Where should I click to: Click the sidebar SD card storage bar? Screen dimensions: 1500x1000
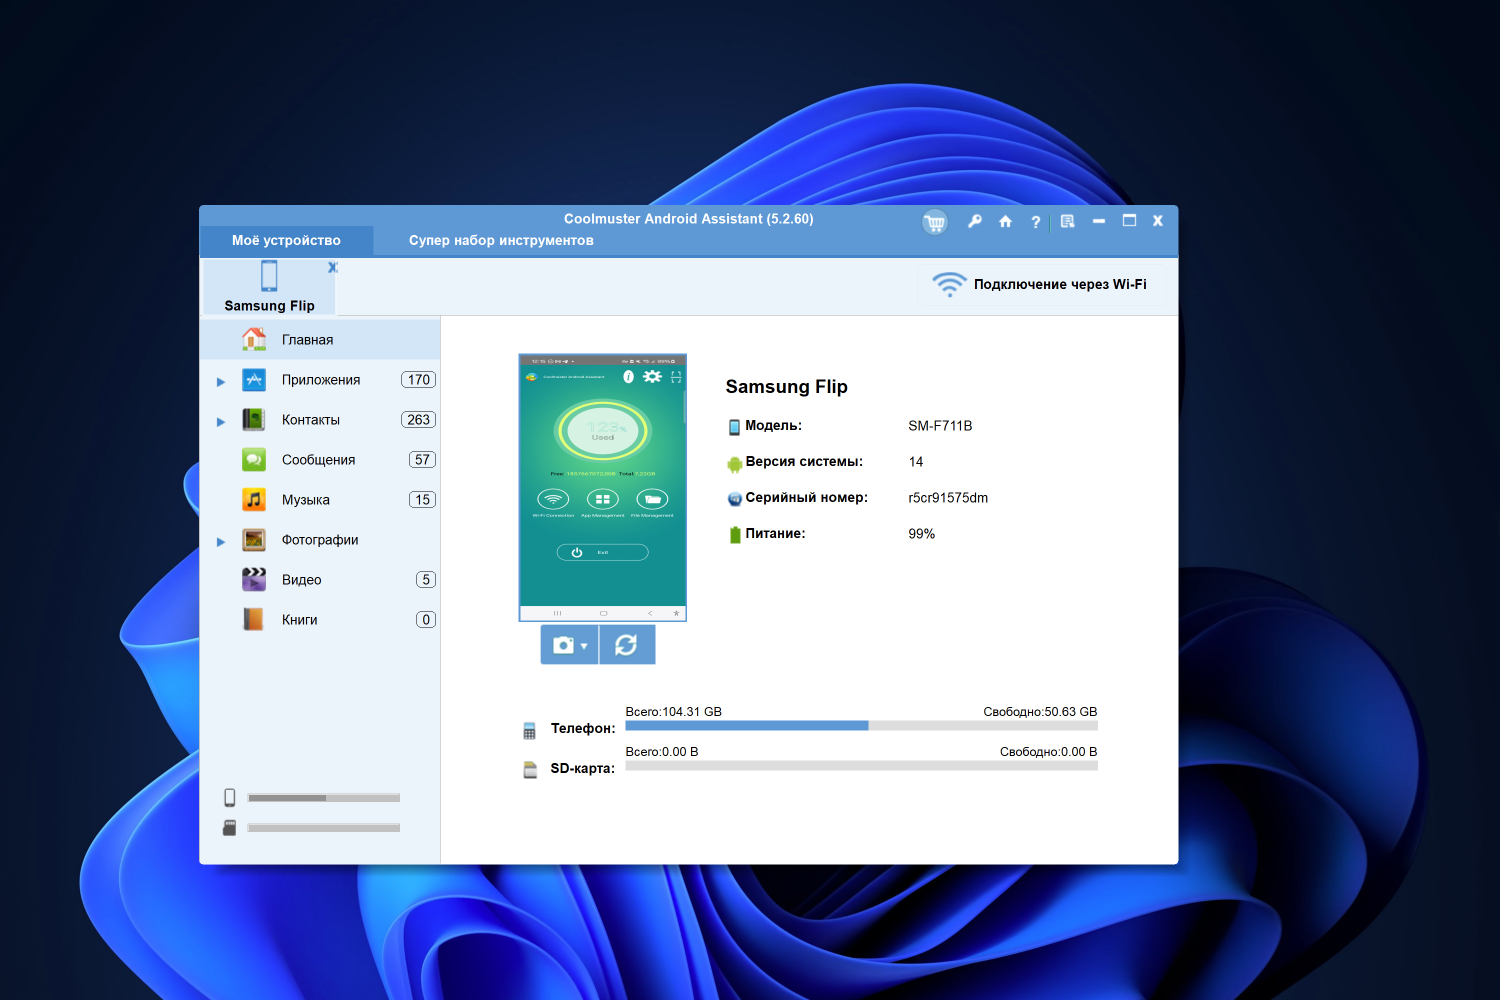tap(324, 828)
